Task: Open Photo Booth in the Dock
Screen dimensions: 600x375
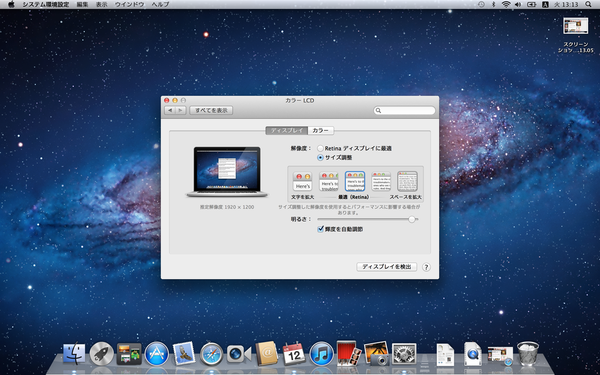Action: point(349,354)
